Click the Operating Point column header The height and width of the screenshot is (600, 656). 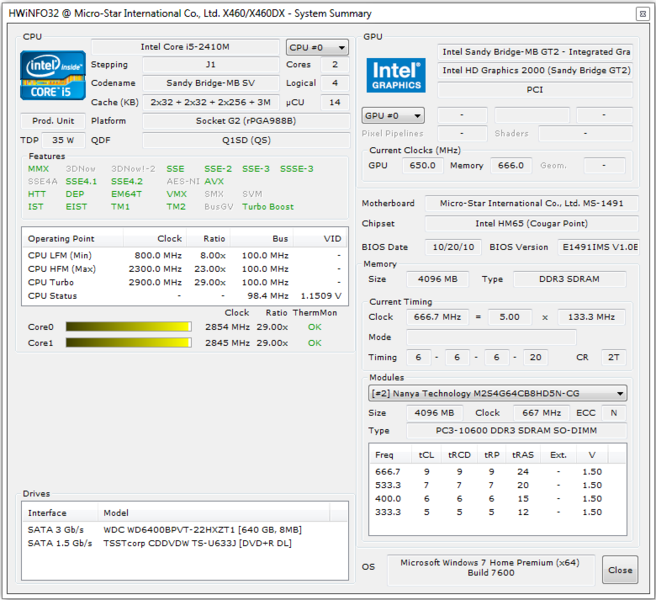tap(73, 238)
